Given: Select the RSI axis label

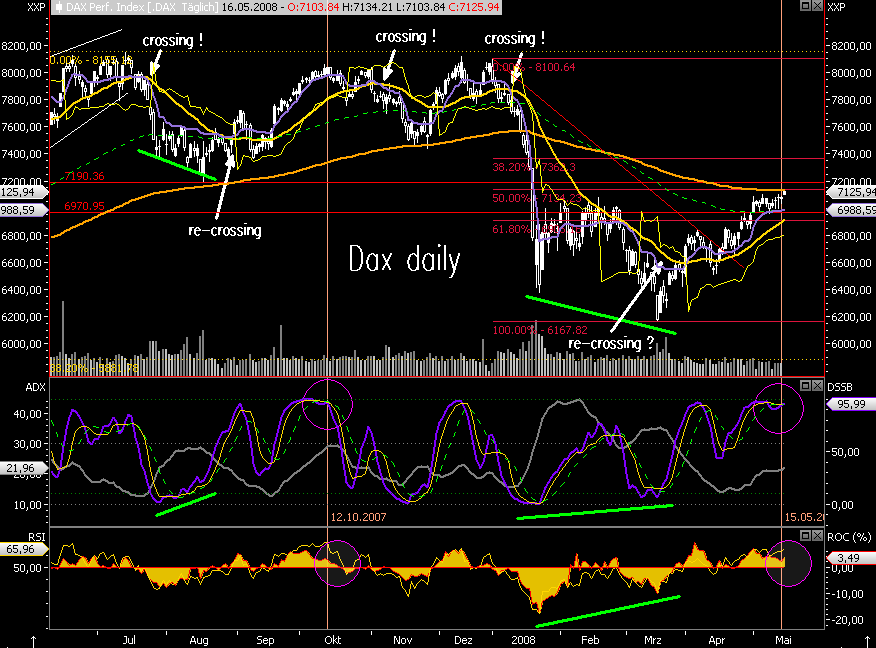Looking at the screenshot, I should [37, 537].
